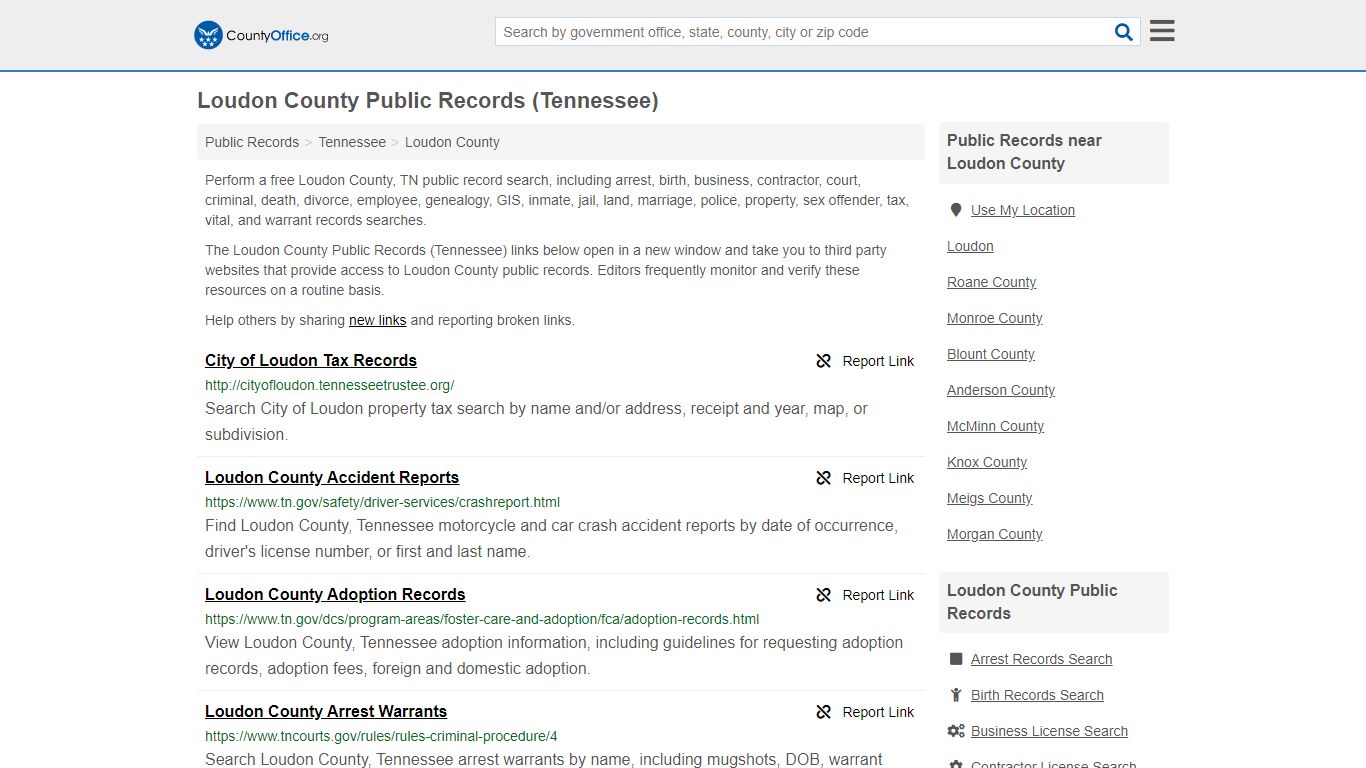The width and height of the screenshot is (1366, 768).
Task: Open Arrest Records Search link
Action: [1041, 659]
